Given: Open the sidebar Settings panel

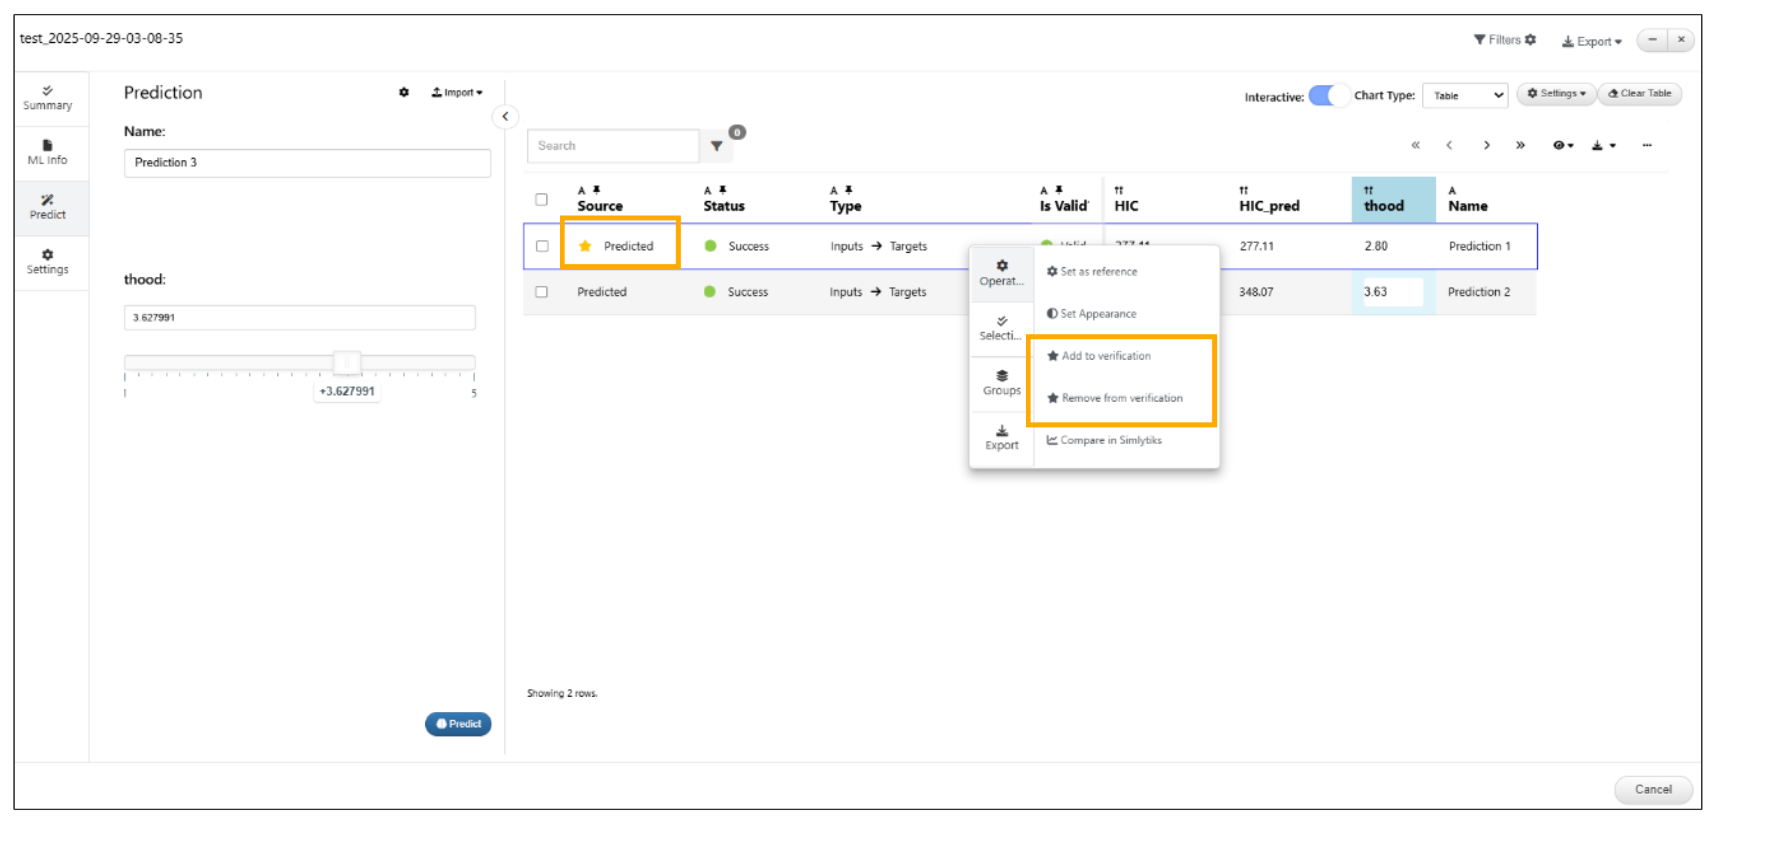Looking at the screenshot, I should click(47, 262).
